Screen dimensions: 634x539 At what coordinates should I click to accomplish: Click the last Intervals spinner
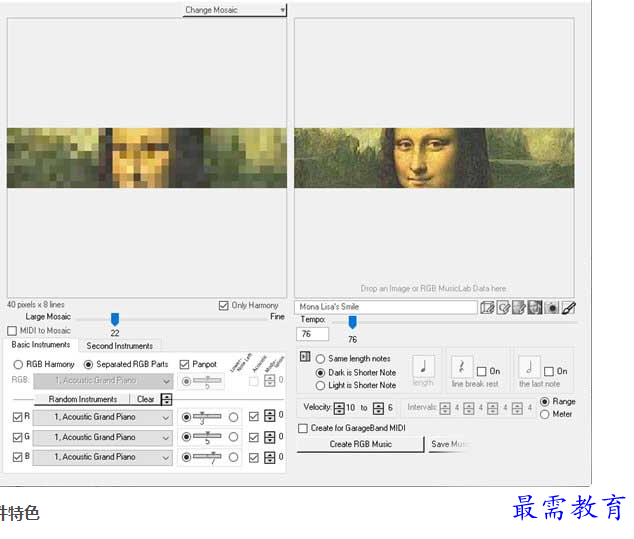click(517, 408)
